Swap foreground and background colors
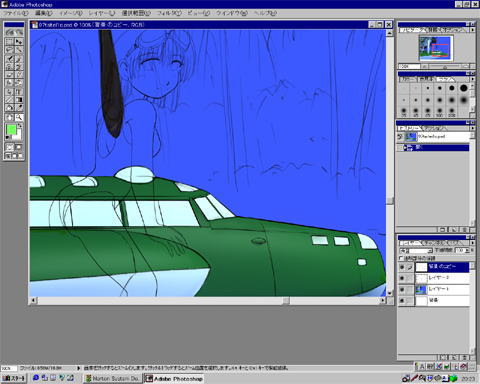The width and height of the screenshot is (480, 384). pos(20,126)
